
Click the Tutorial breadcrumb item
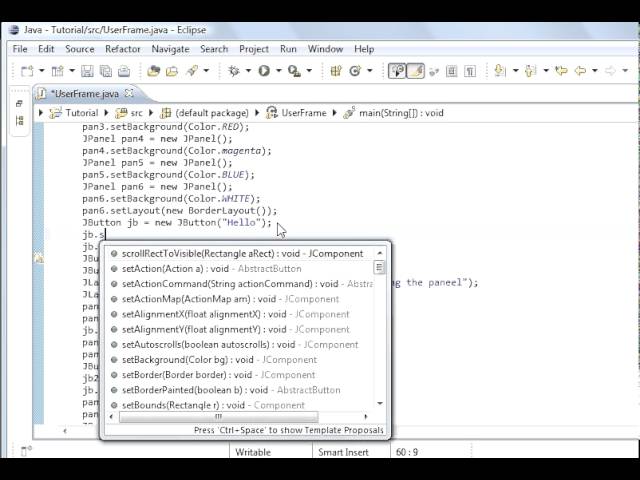74,113
